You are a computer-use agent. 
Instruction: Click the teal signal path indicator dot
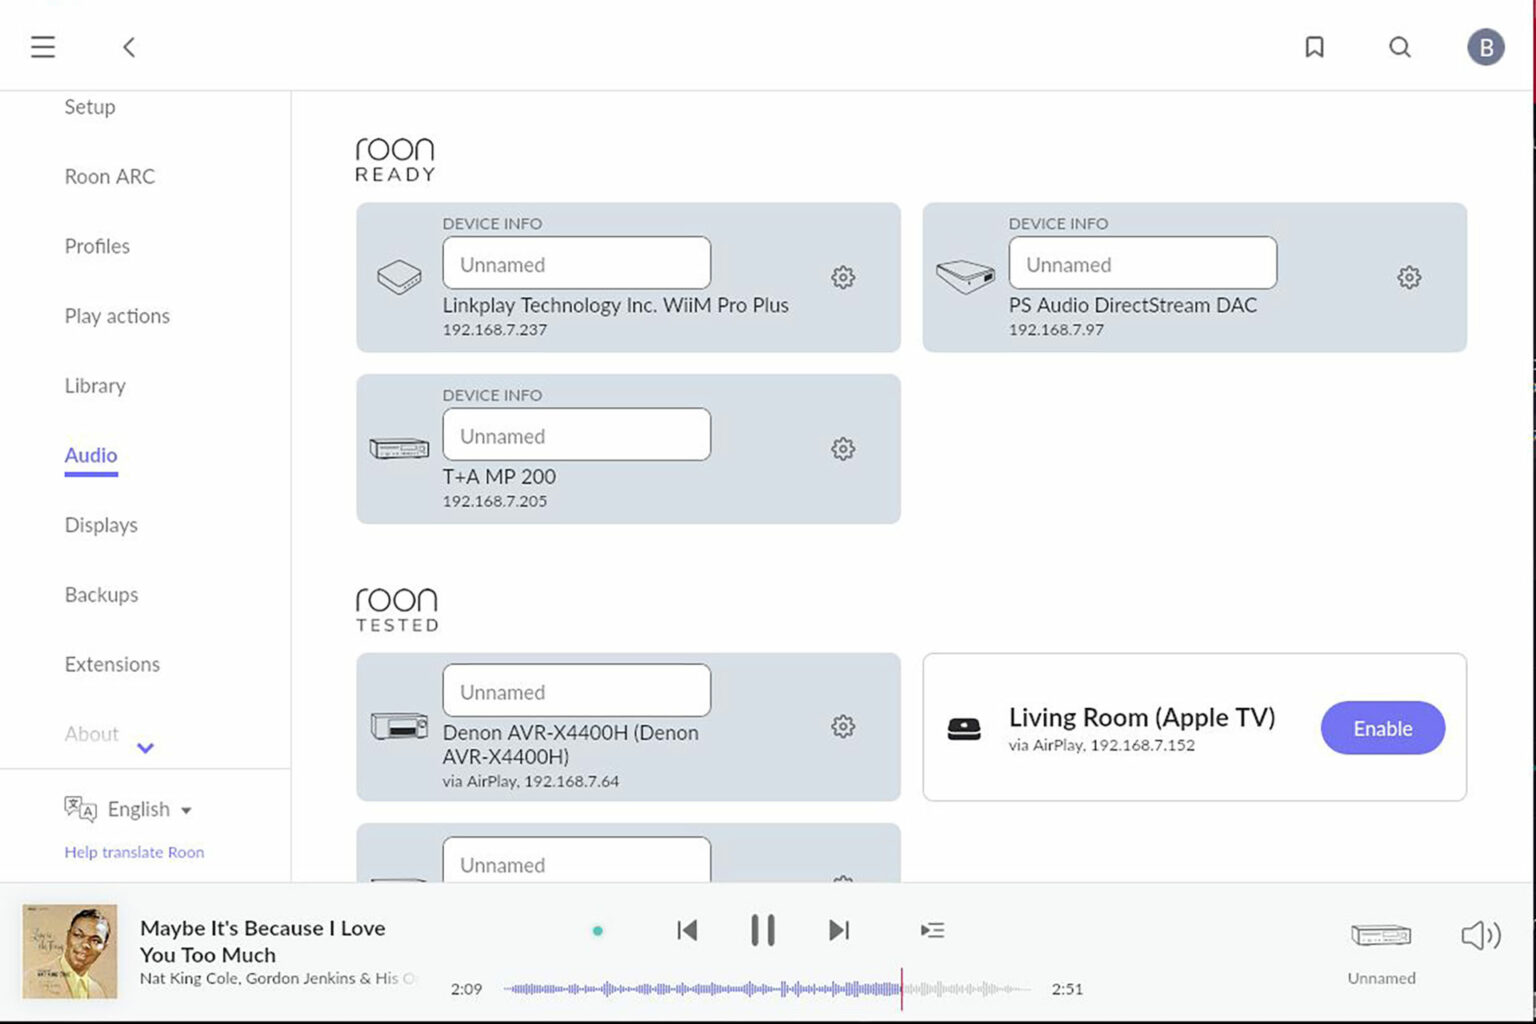pyautogui.click(x=598, y=929)
